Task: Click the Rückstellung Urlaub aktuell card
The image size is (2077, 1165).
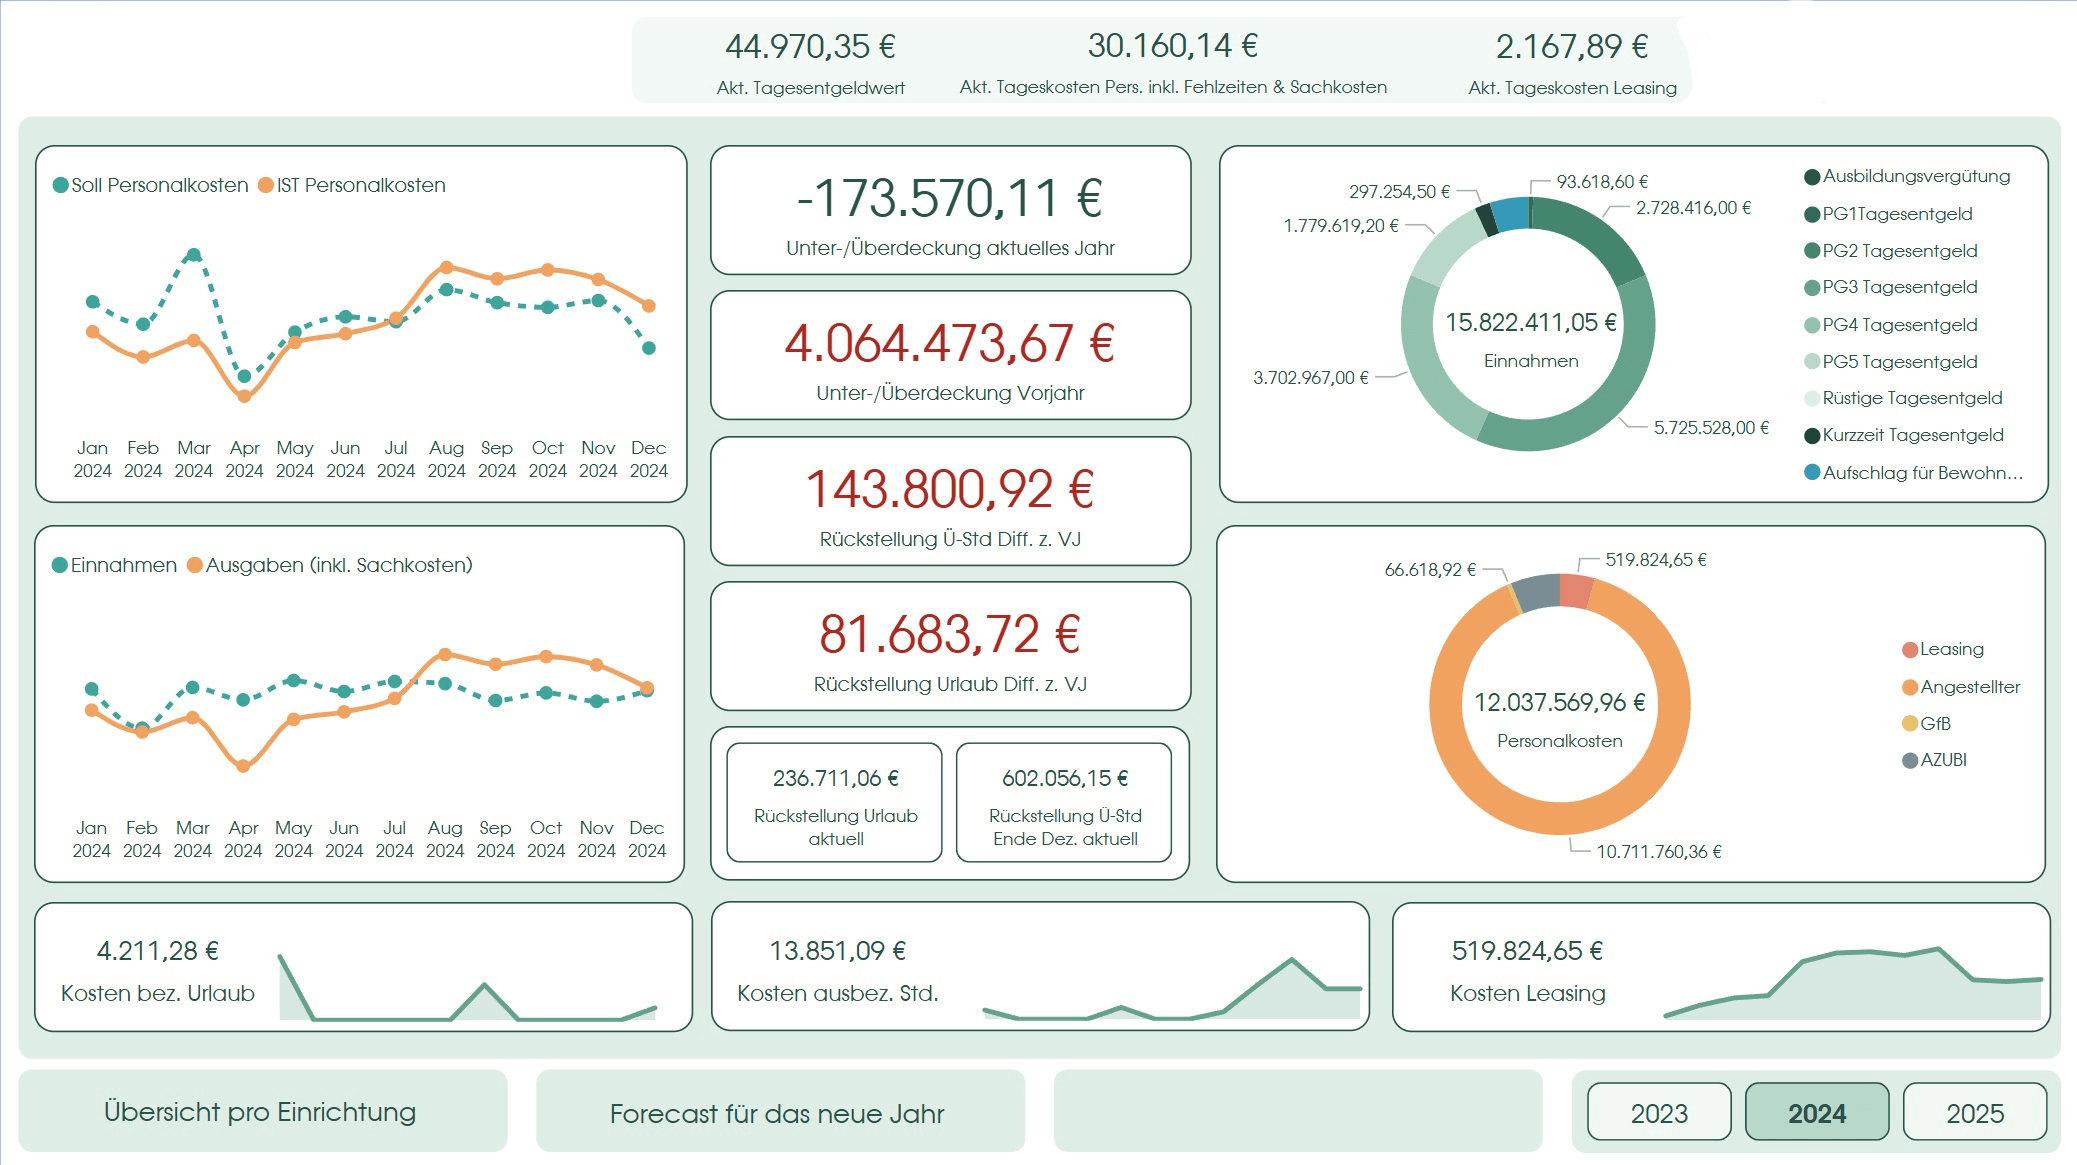Action: 835,802
